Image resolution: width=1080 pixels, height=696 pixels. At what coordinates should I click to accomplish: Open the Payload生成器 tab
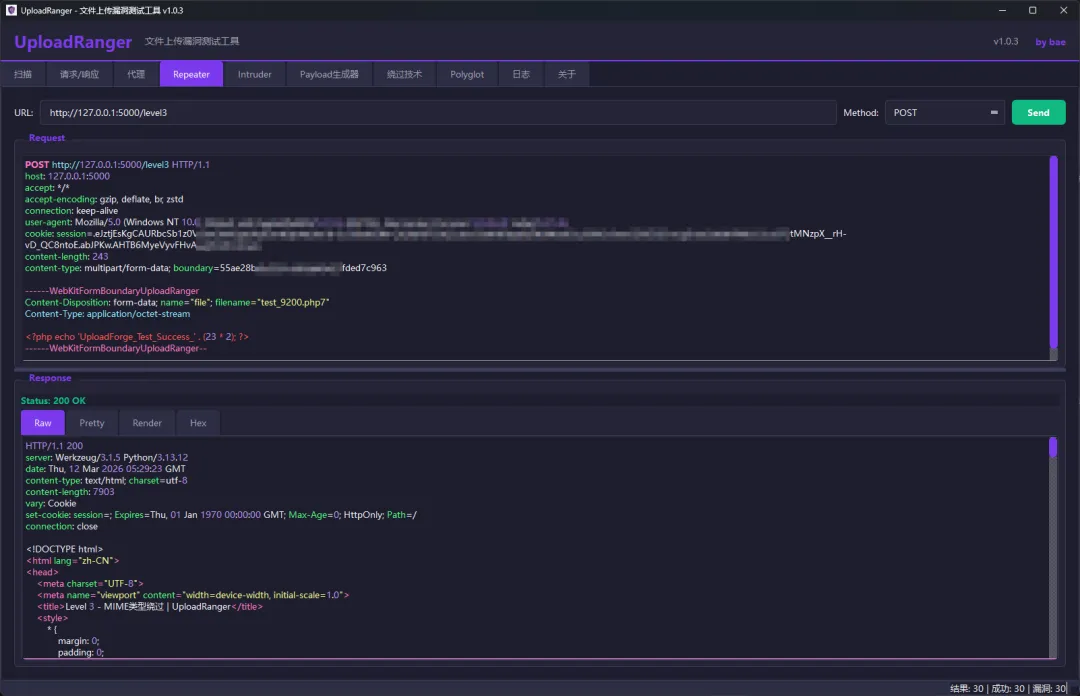tap(329, 74)
